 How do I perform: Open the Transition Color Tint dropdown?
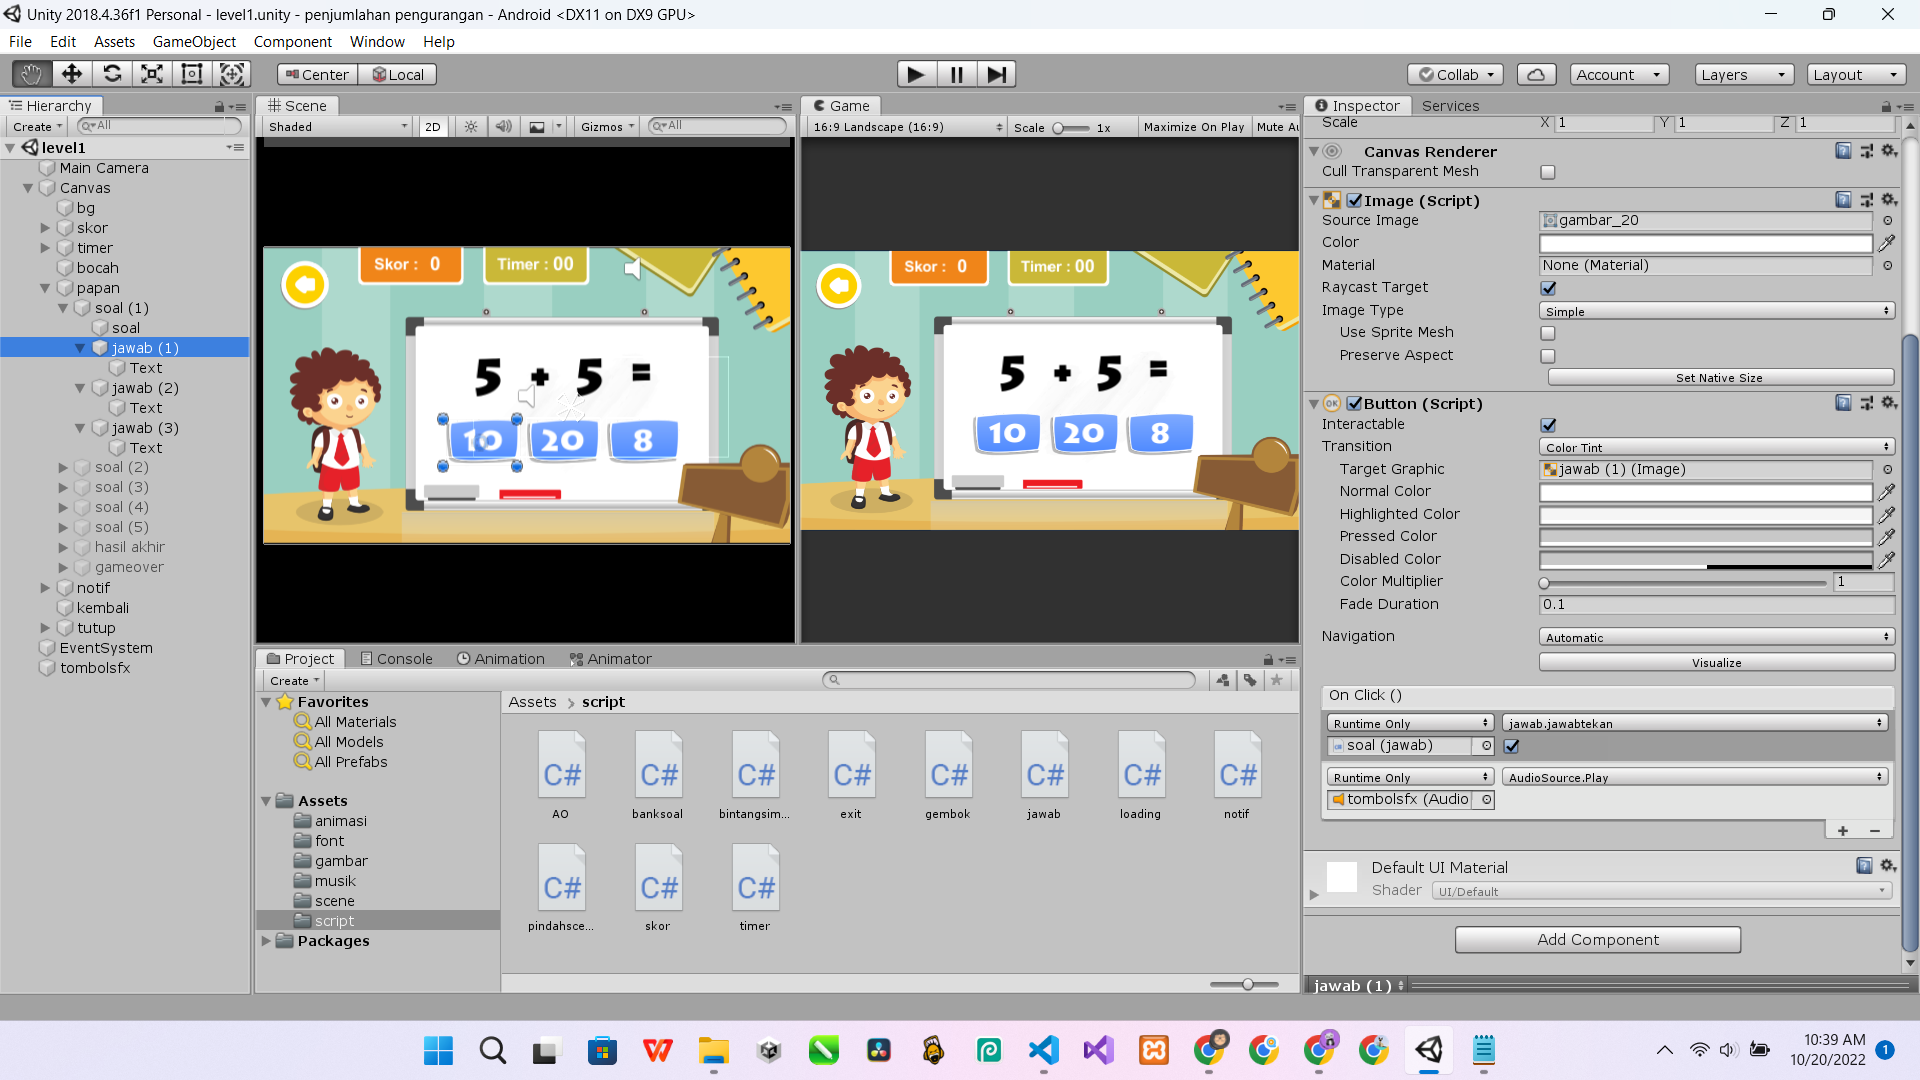point(1716,447)
